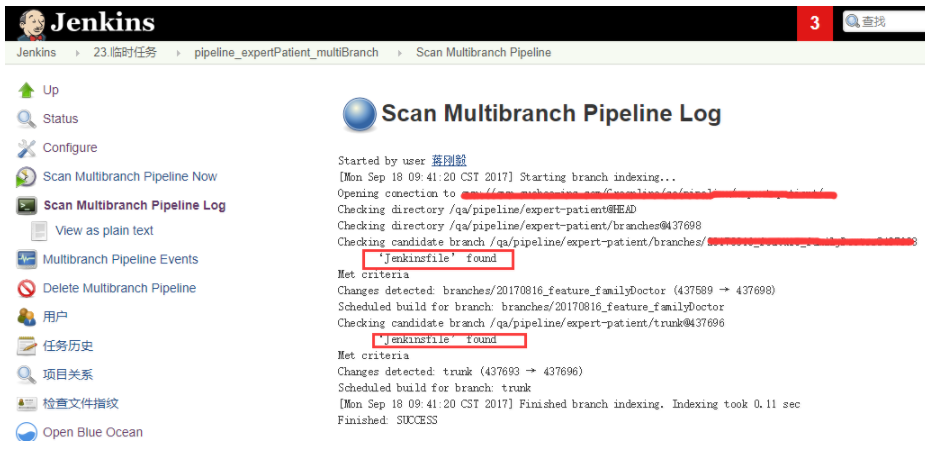
Task: Click Scan Multibranch Pipeline breadcrumb
Action: (x=484, y=53)
